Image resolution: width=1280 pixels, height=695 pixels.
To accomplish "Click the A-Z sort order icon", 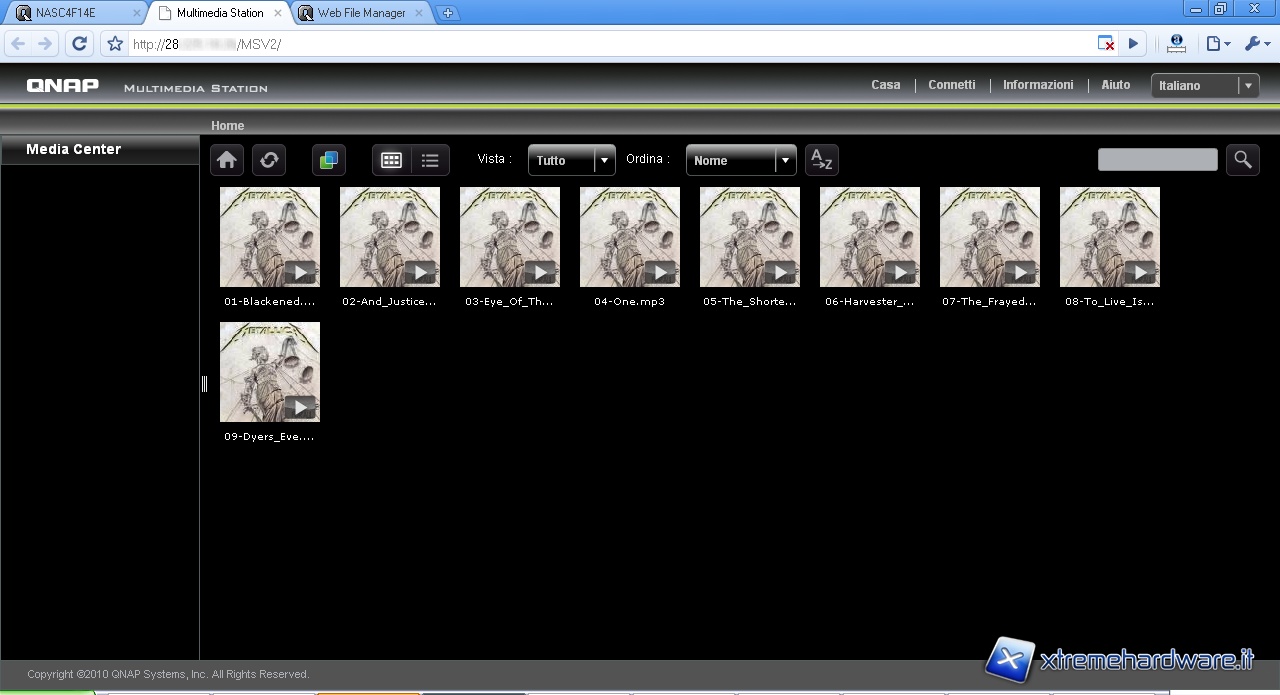I will pyautogui.click(x=821, y=160).
